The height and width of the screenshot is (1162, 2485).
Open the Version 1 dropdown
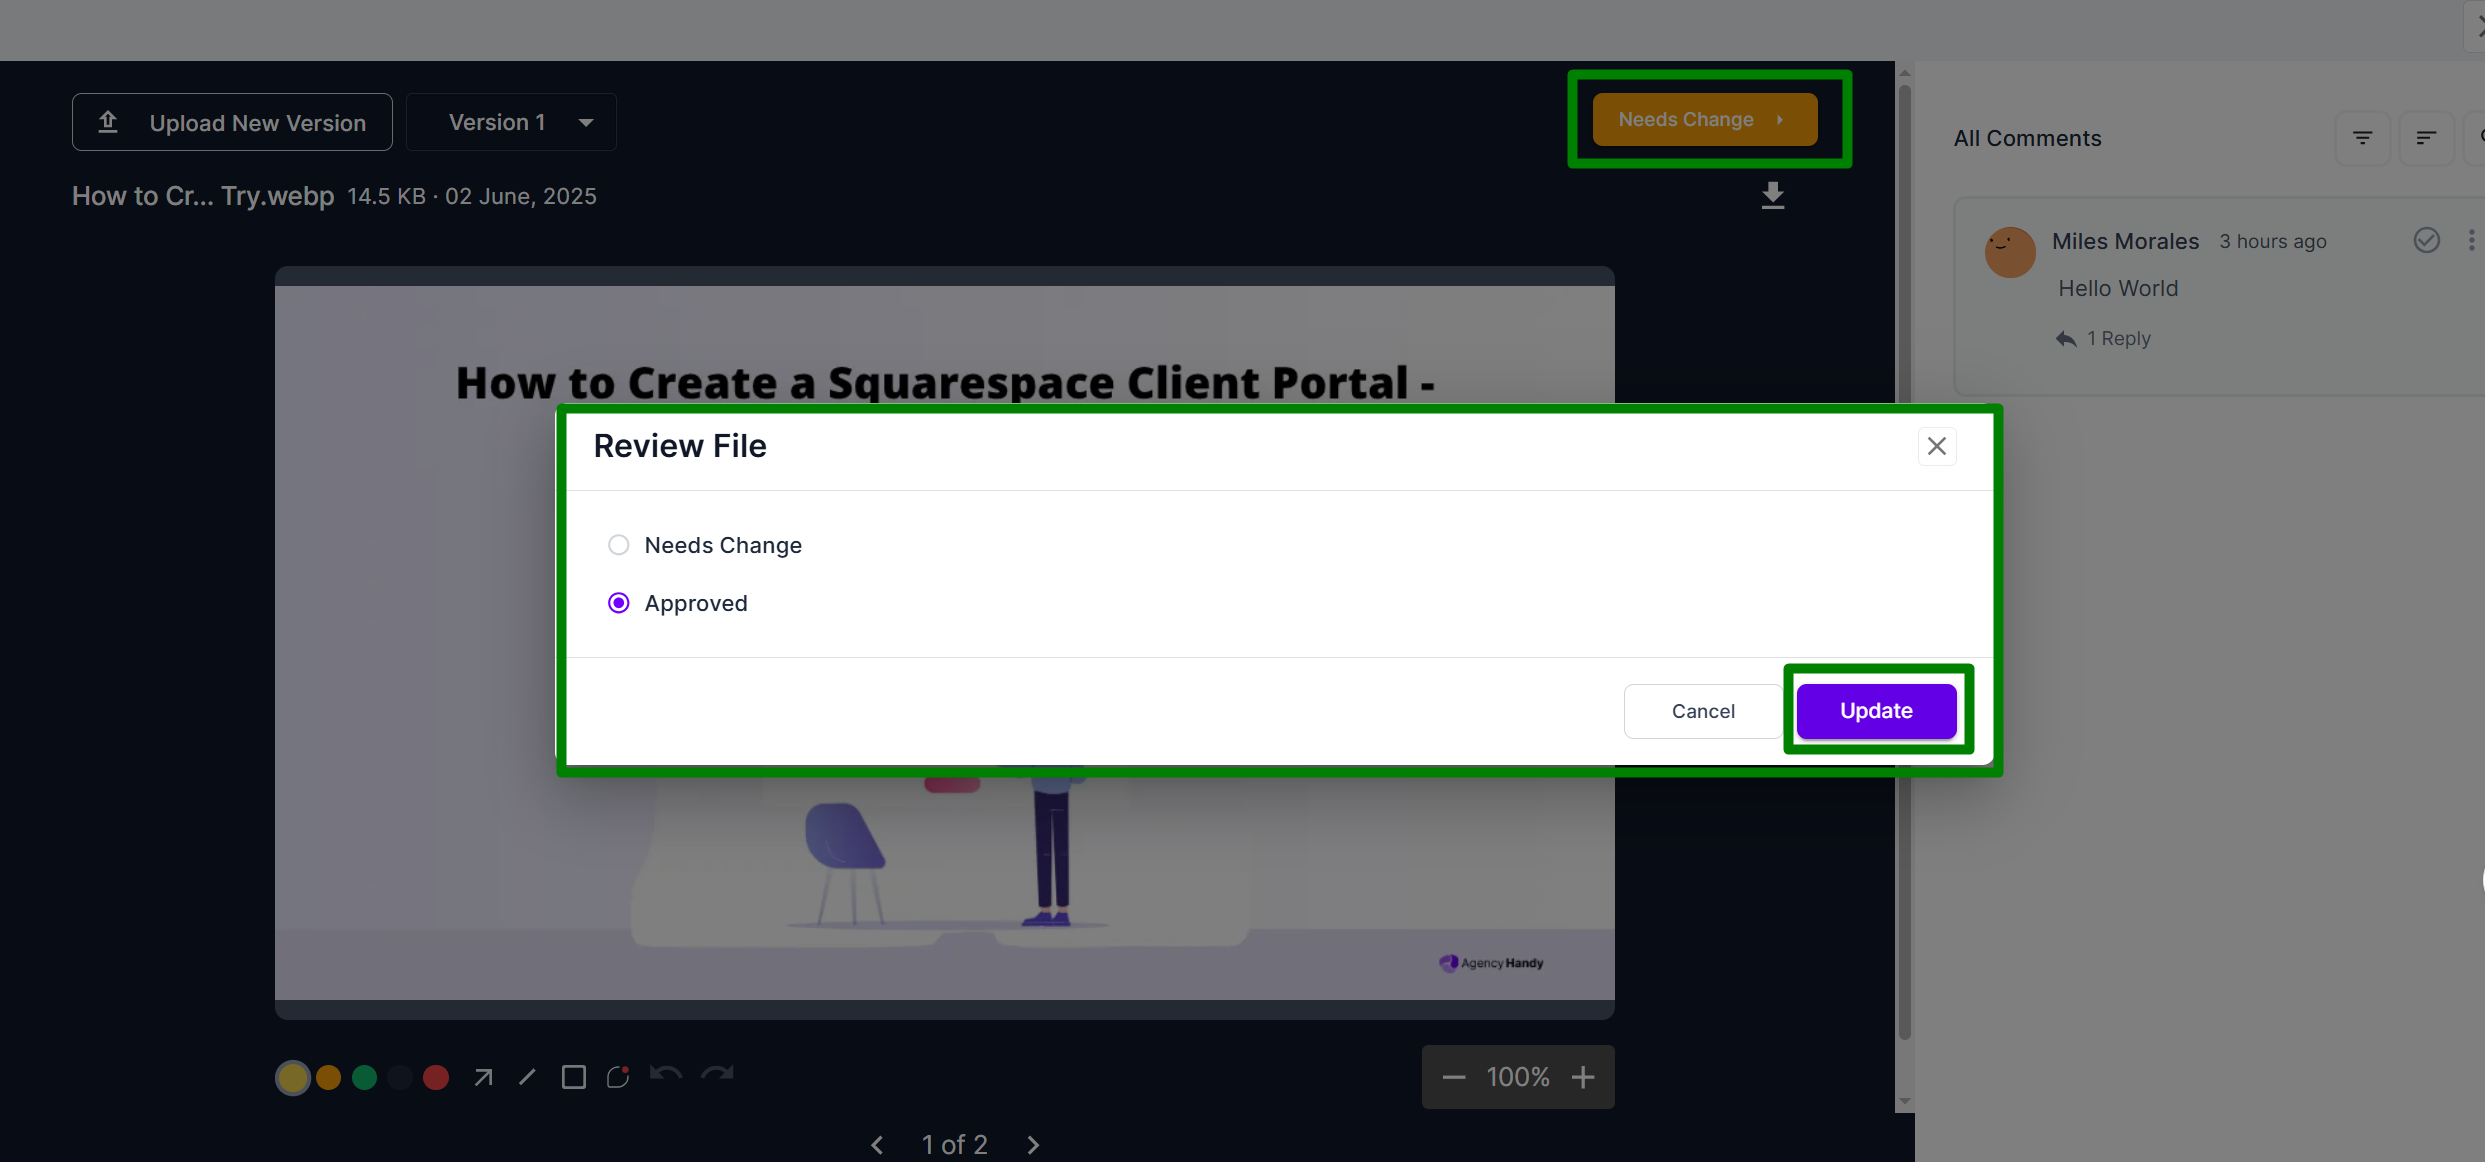pyautogui.click(x=512, y=122)
